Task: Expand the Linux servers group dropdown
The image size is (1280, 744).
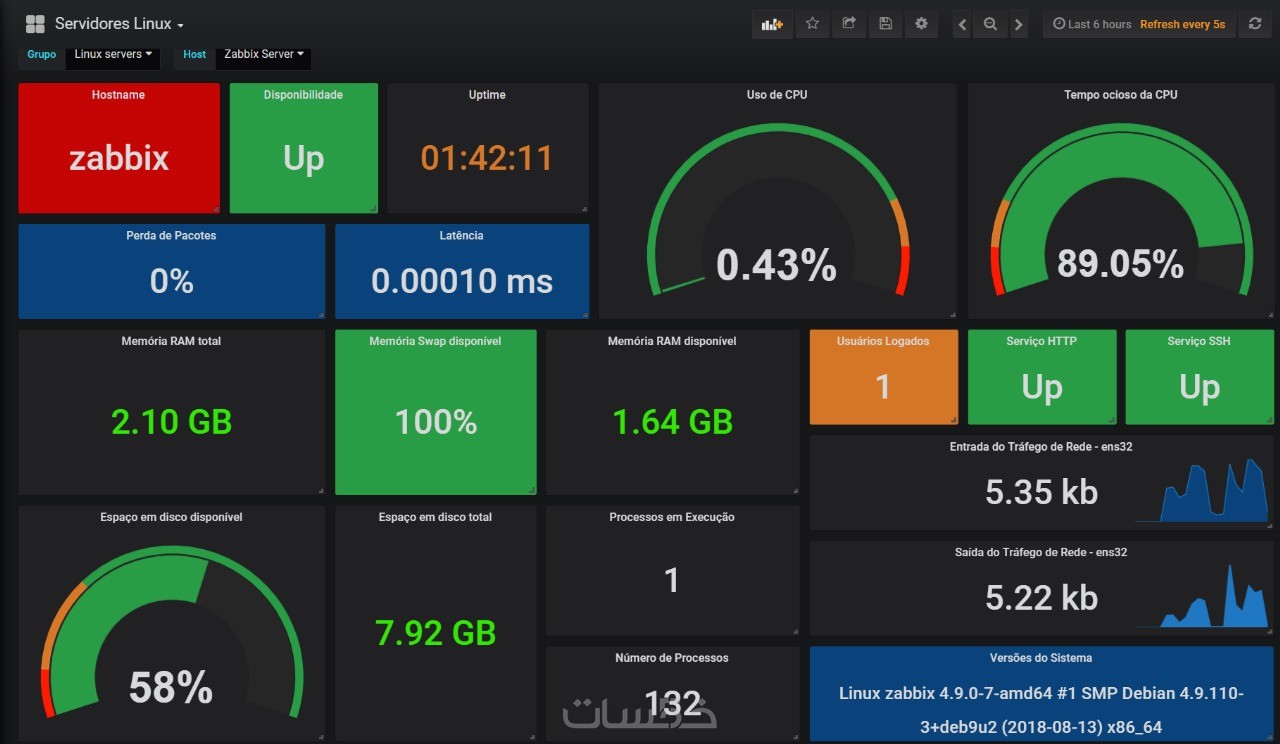Action: (113, 54)
